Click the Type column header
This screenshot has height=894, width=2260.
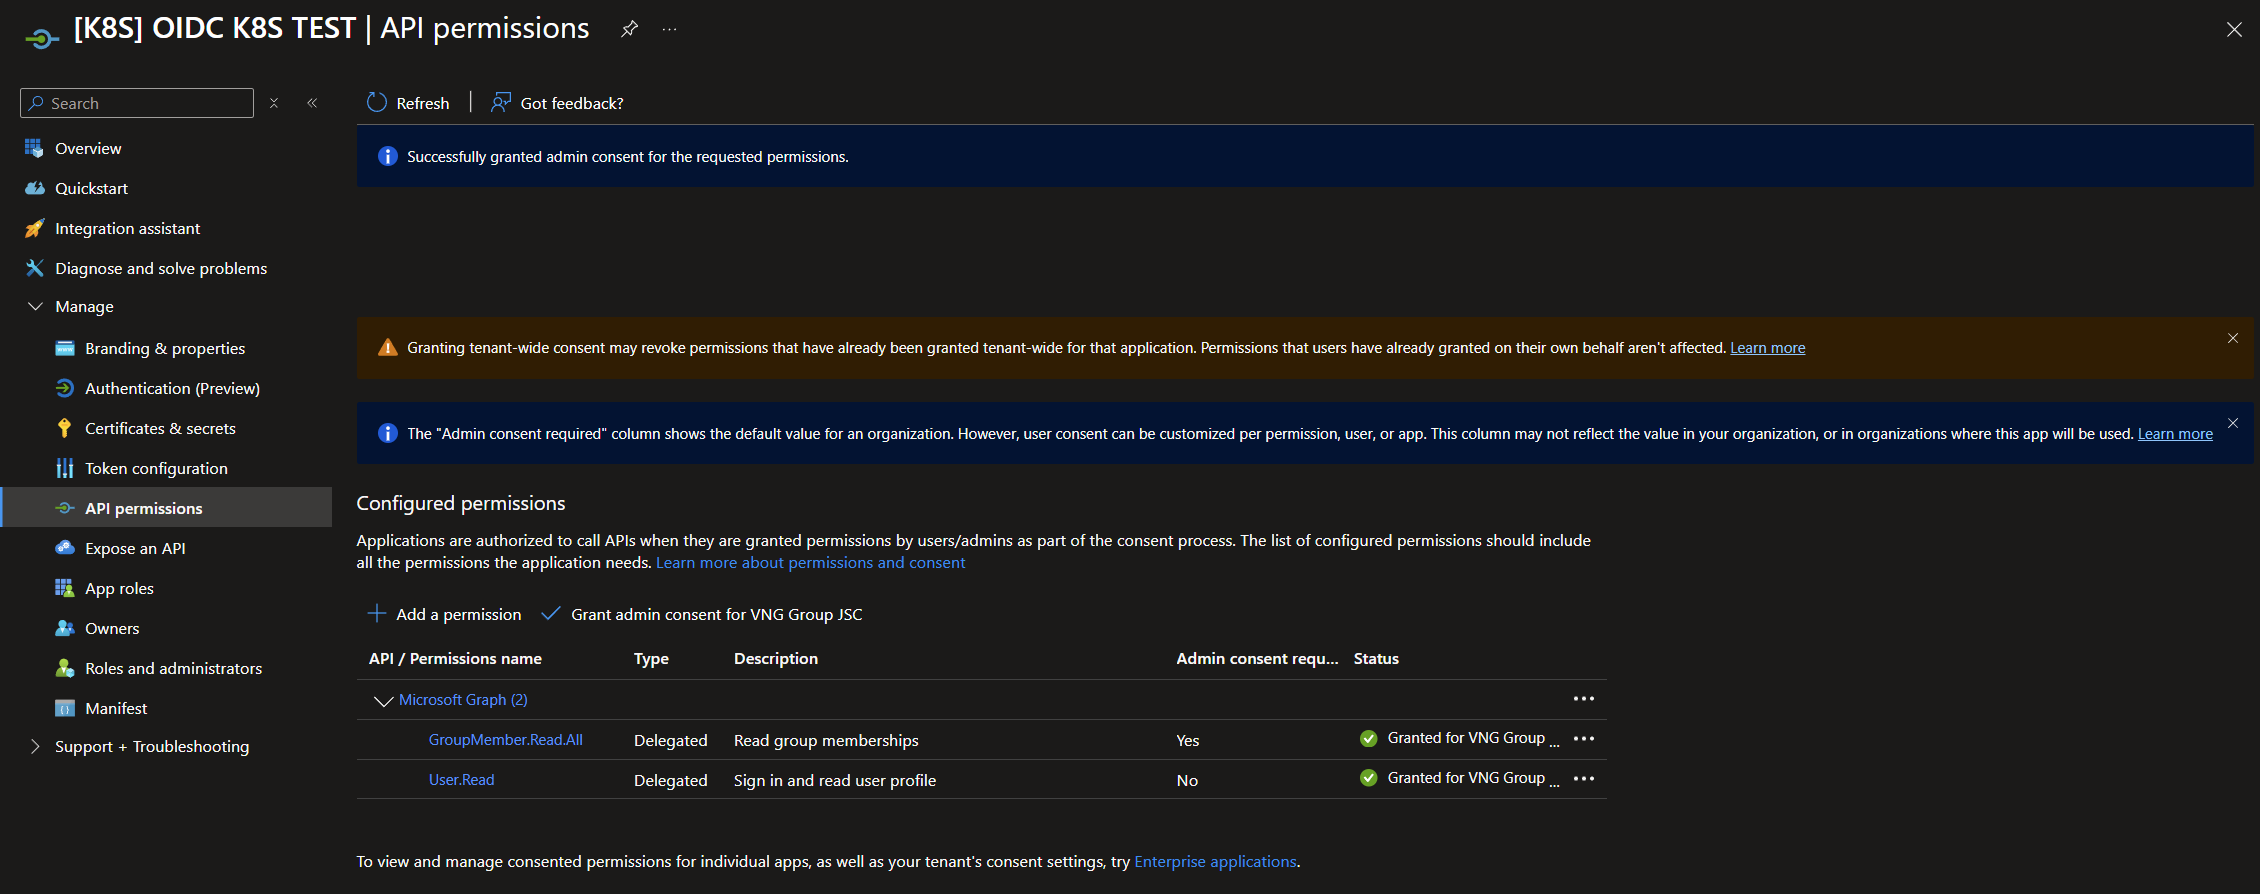[x=651, y=658]
